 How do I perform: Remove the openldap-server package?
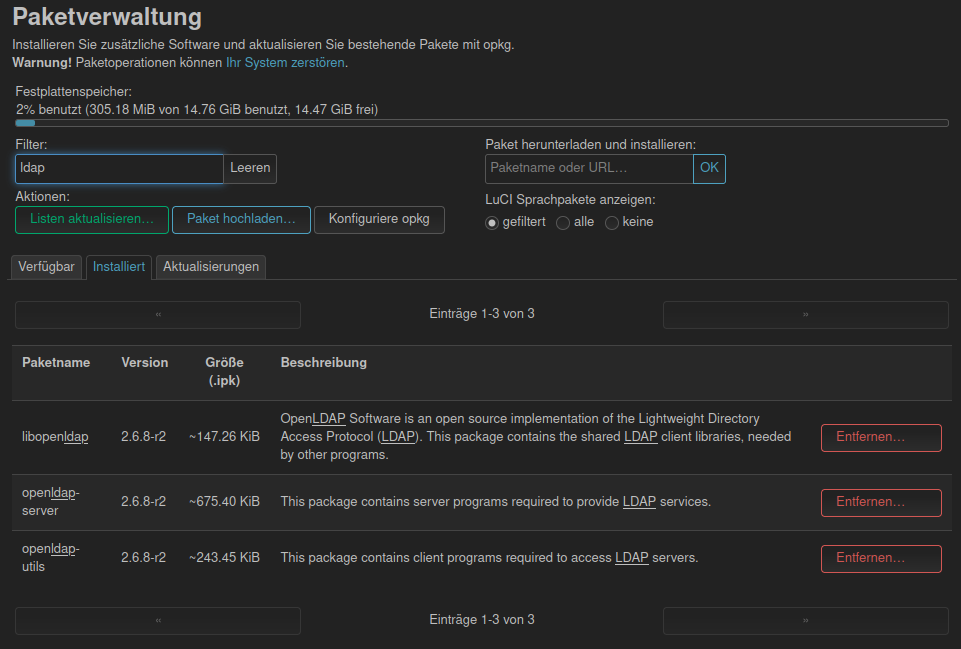[x=881, y=502]
